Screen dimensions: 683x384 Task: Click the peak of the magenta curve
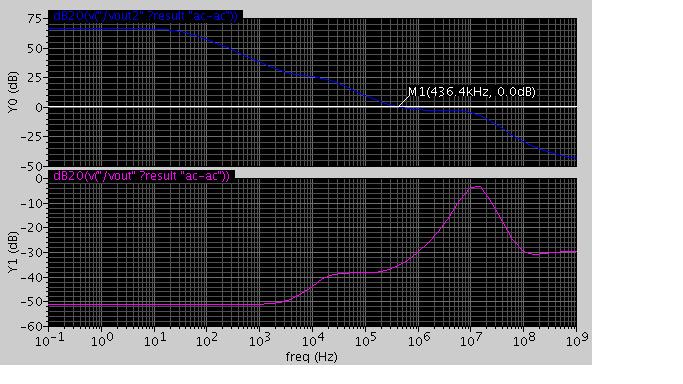[x=478, y=187]
